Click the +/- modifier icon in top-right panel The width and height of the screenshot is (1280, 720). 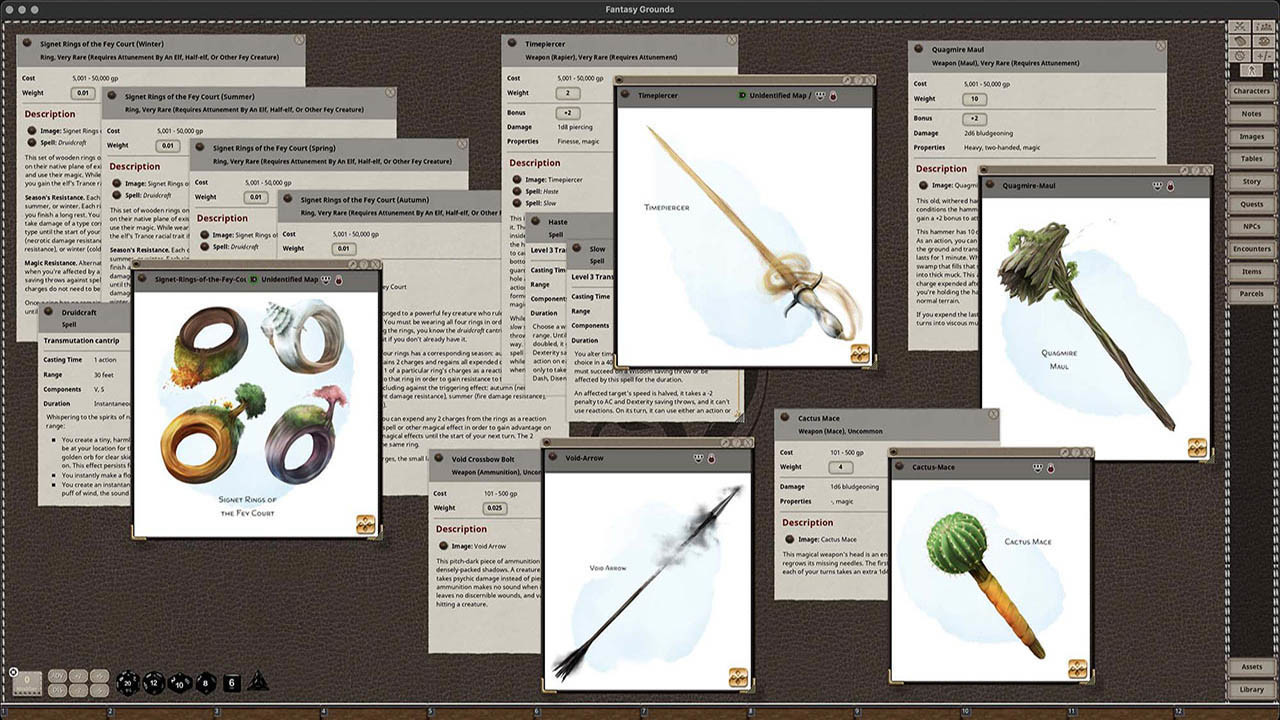point(1263,55)
